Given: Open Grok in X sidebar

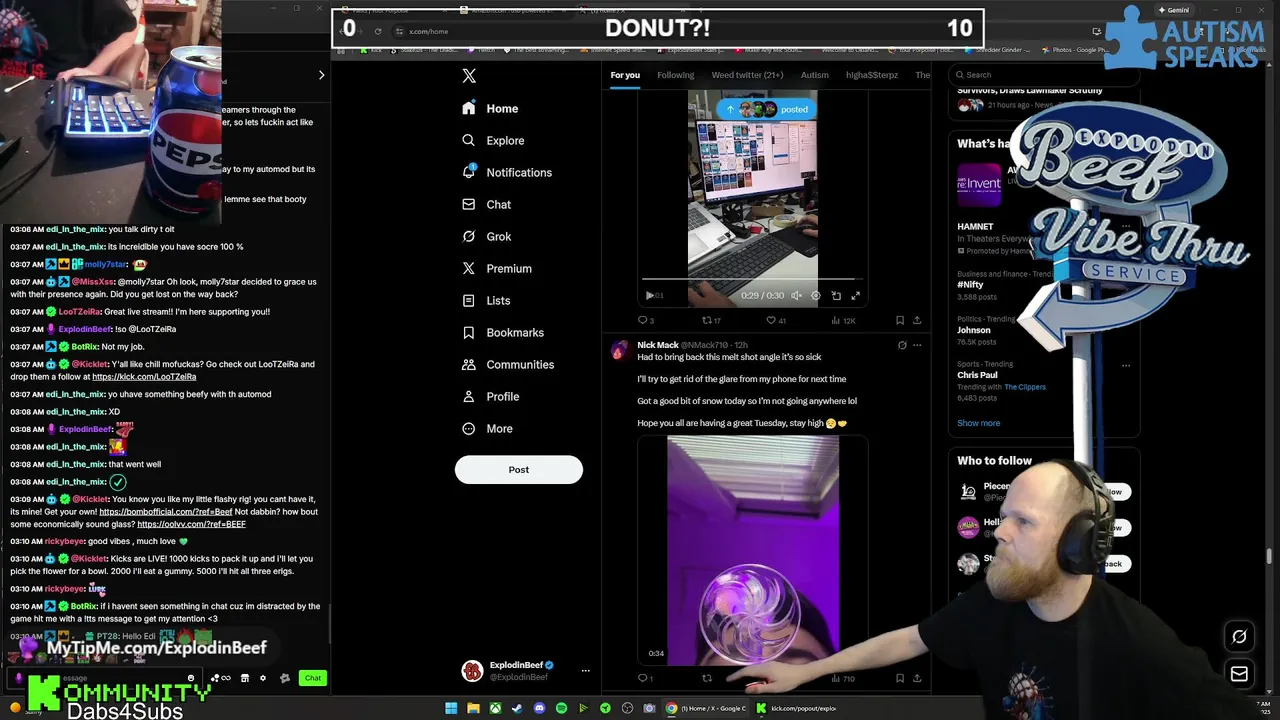Looking at the screenshot, I should pos(486,236).
